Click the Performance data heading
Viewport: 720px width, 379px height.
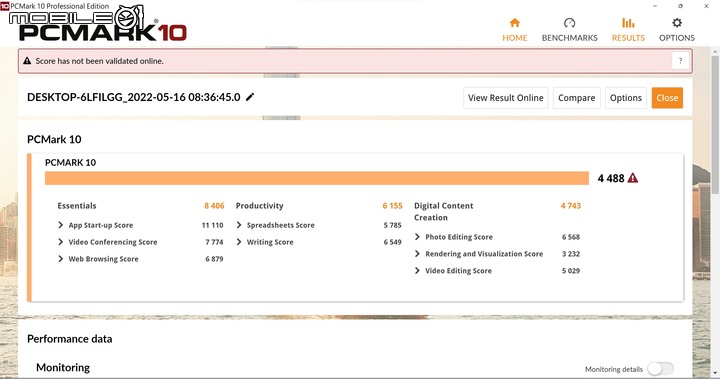click(69, 339)
